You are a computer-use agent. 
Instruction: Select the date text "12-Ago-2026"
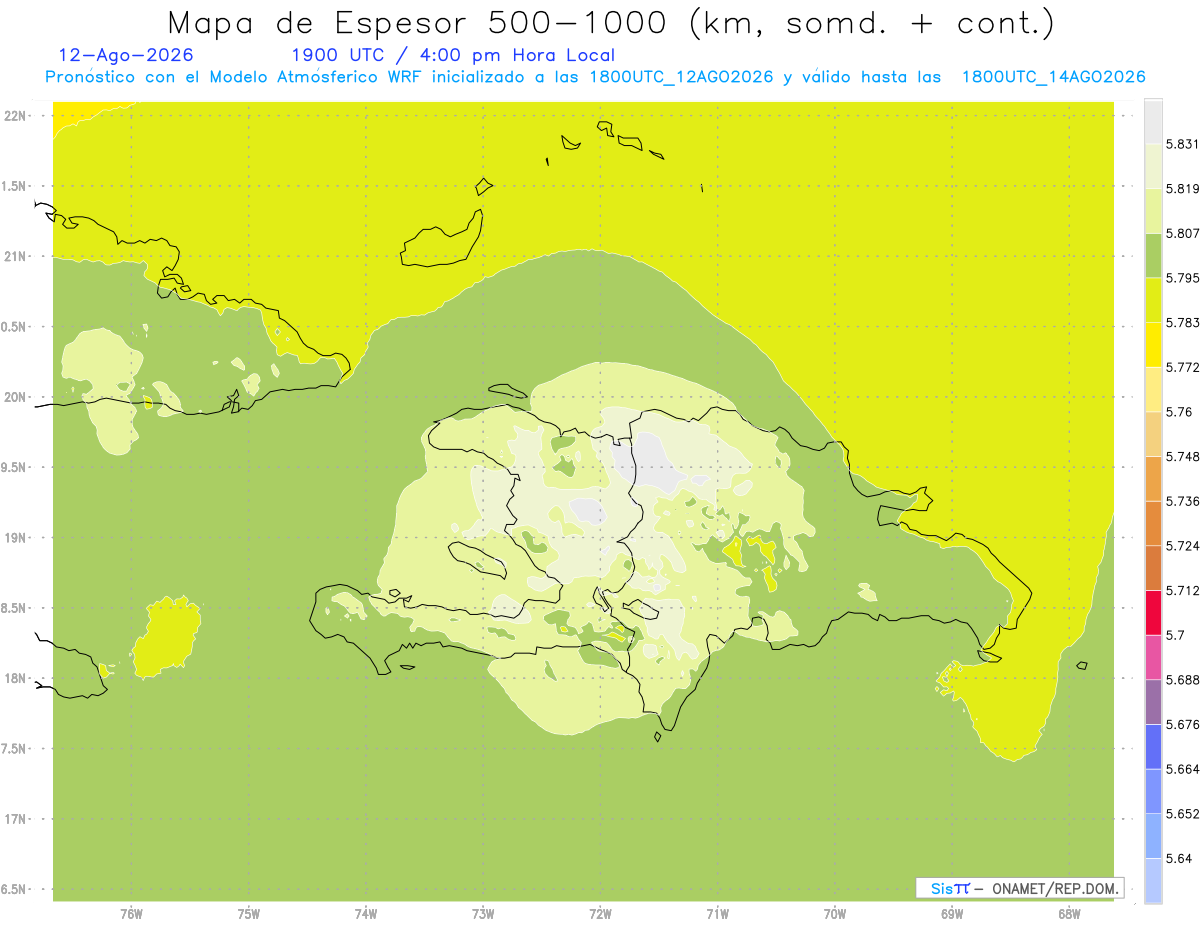click(x=126, y=55)
